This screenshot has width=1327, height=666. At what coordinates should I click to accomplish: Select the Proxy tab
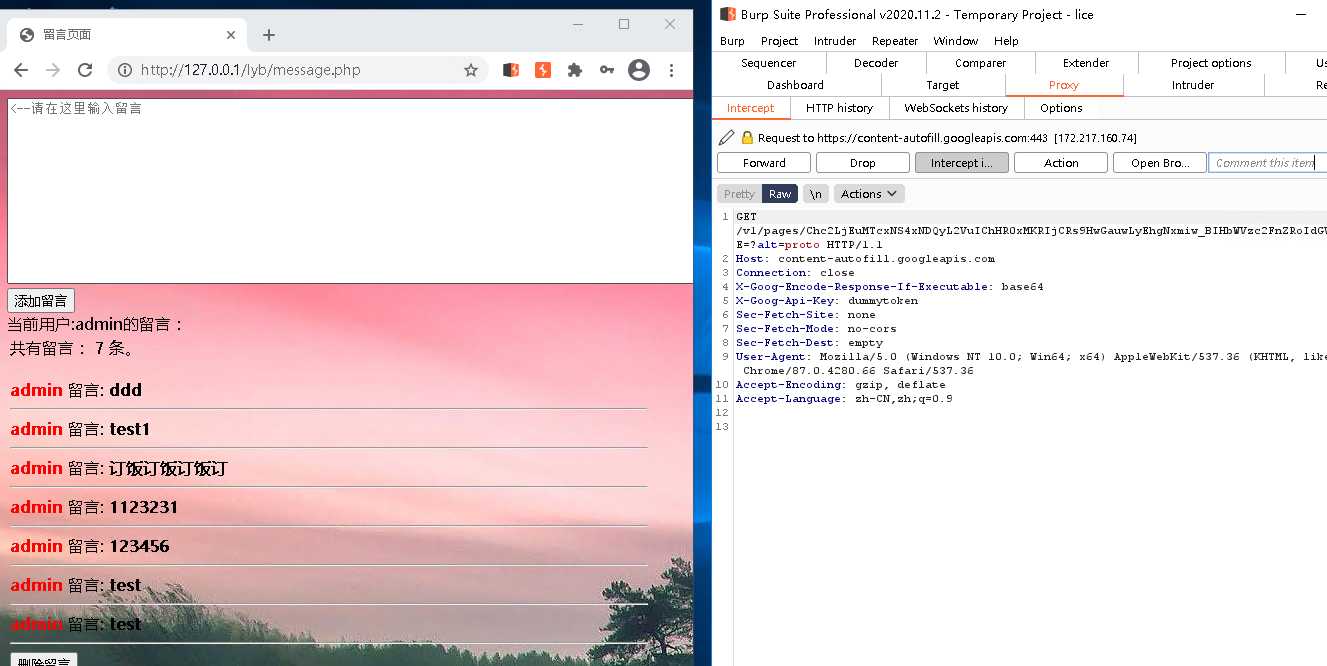tap(1064, 85)
